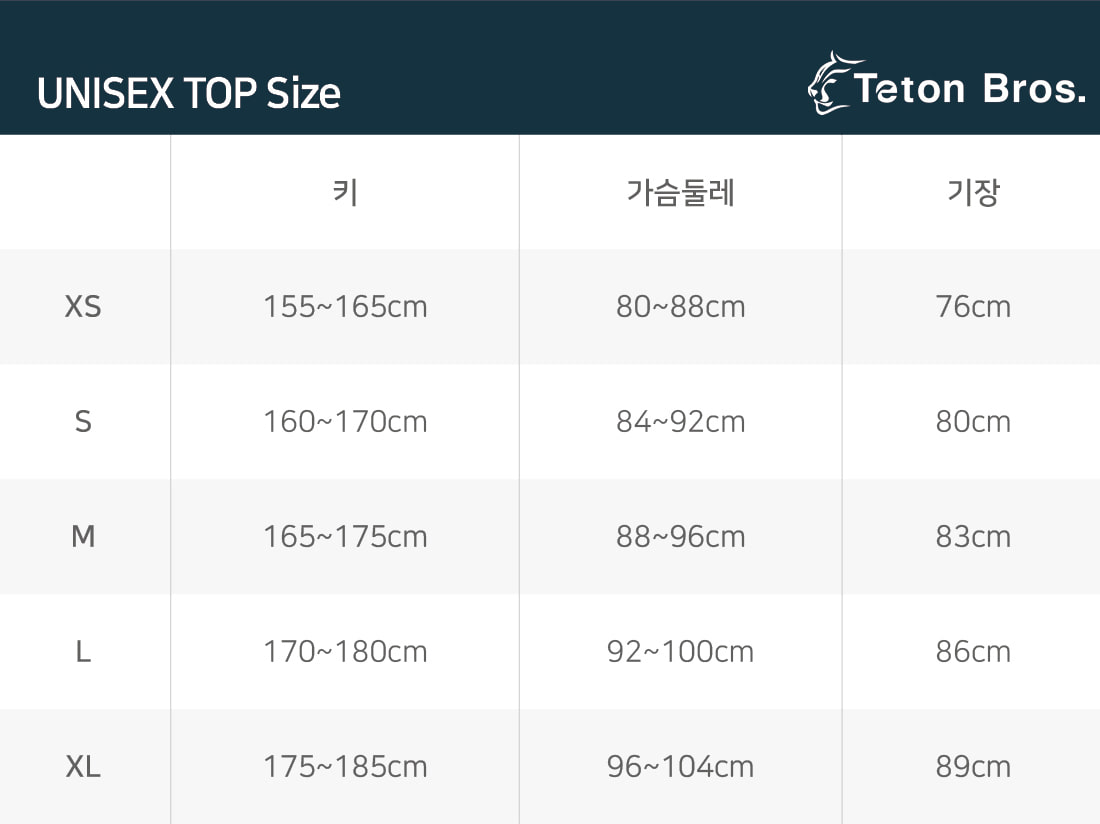
Task: Select the XS size row label
Action: [83, 306]
